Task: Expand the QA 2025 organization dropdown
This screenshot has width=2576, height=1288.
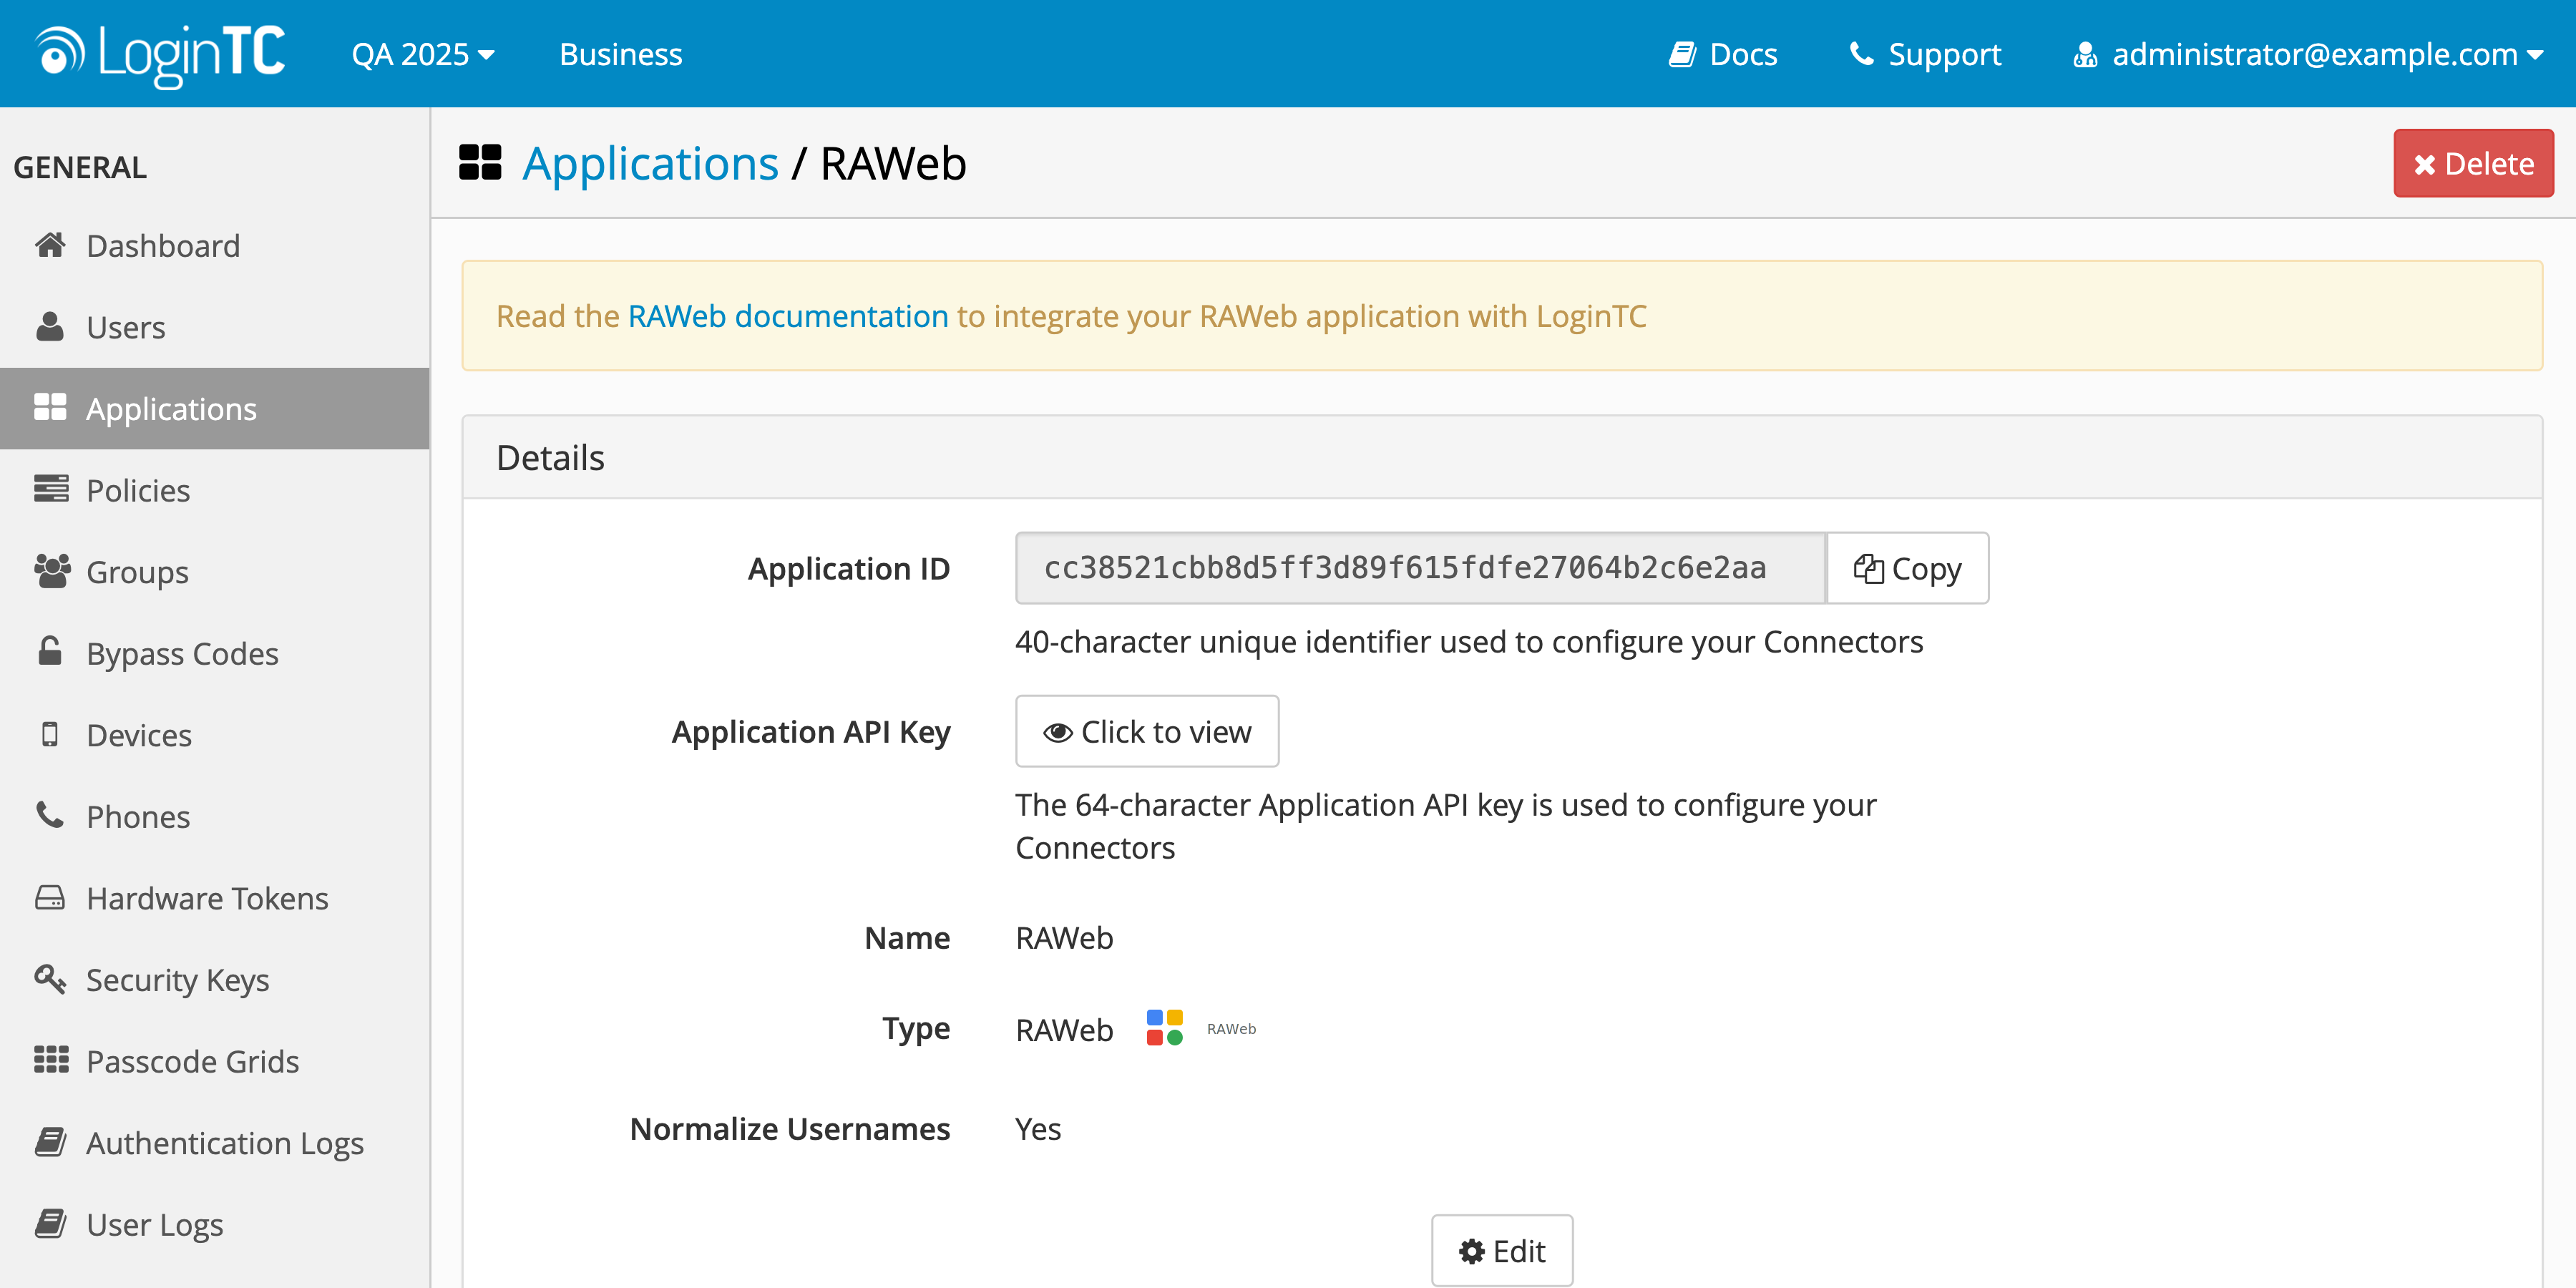Action: click(423, 53)
